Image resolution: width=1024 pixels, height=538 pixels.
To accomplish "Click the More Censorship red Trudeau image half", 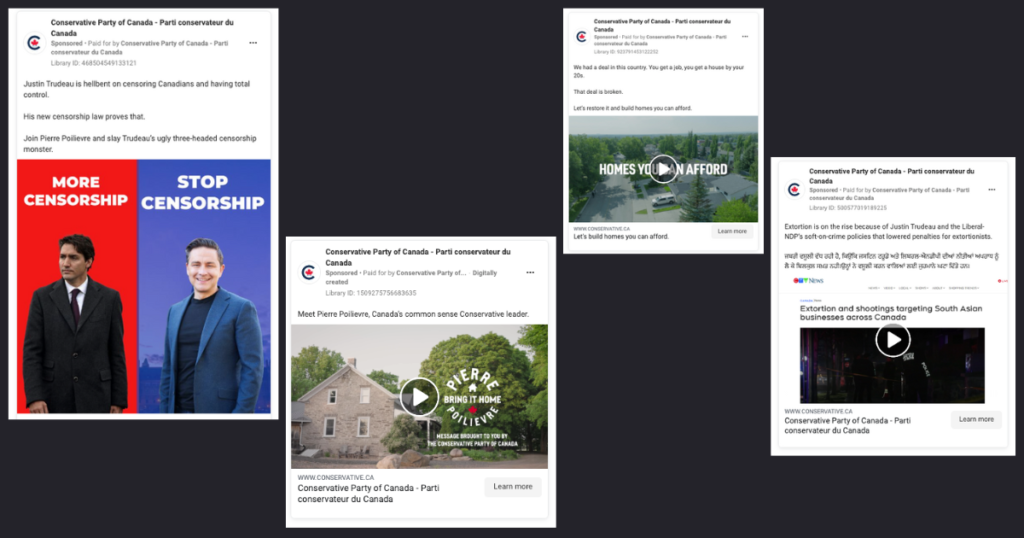I will click(77, 287).
